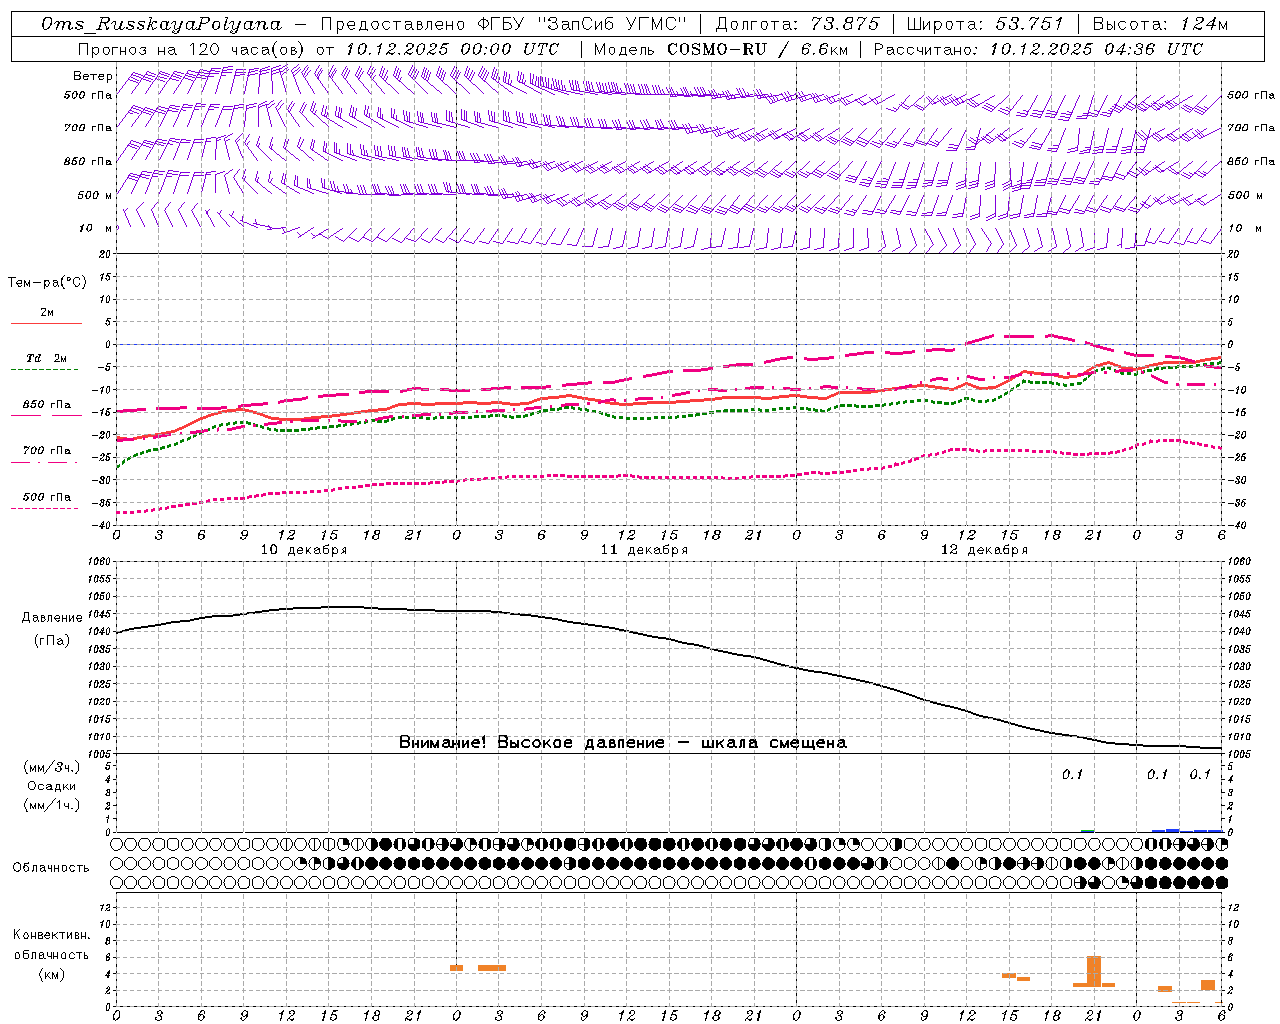Click the Долгота: 73.875 value
This screenshot has height=1024, width=1280.
coord(797,24)
